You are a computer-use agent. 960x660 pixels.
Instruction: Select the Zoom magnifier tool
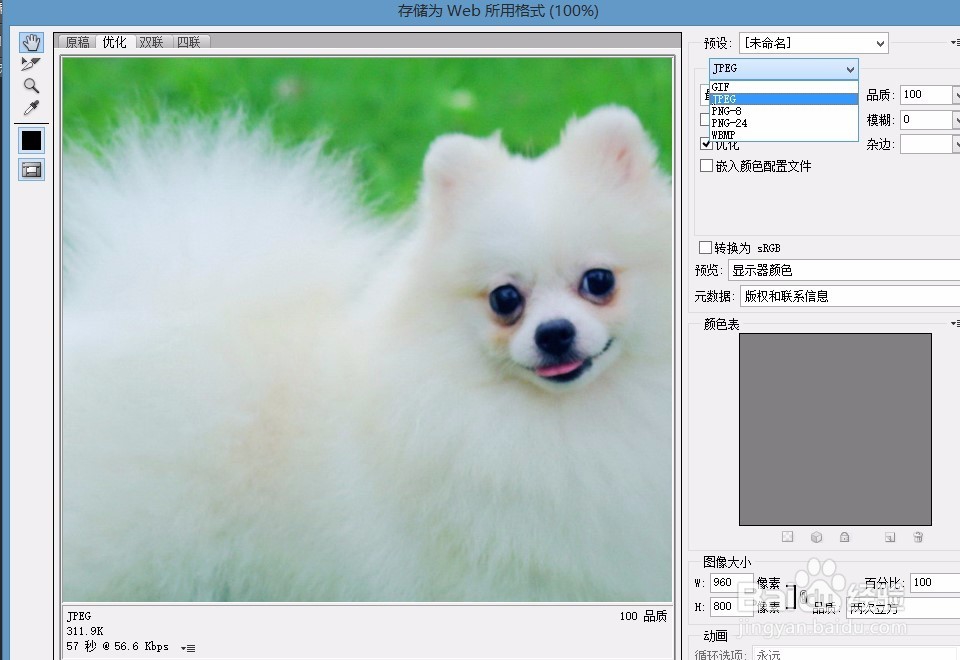point(31,85)
